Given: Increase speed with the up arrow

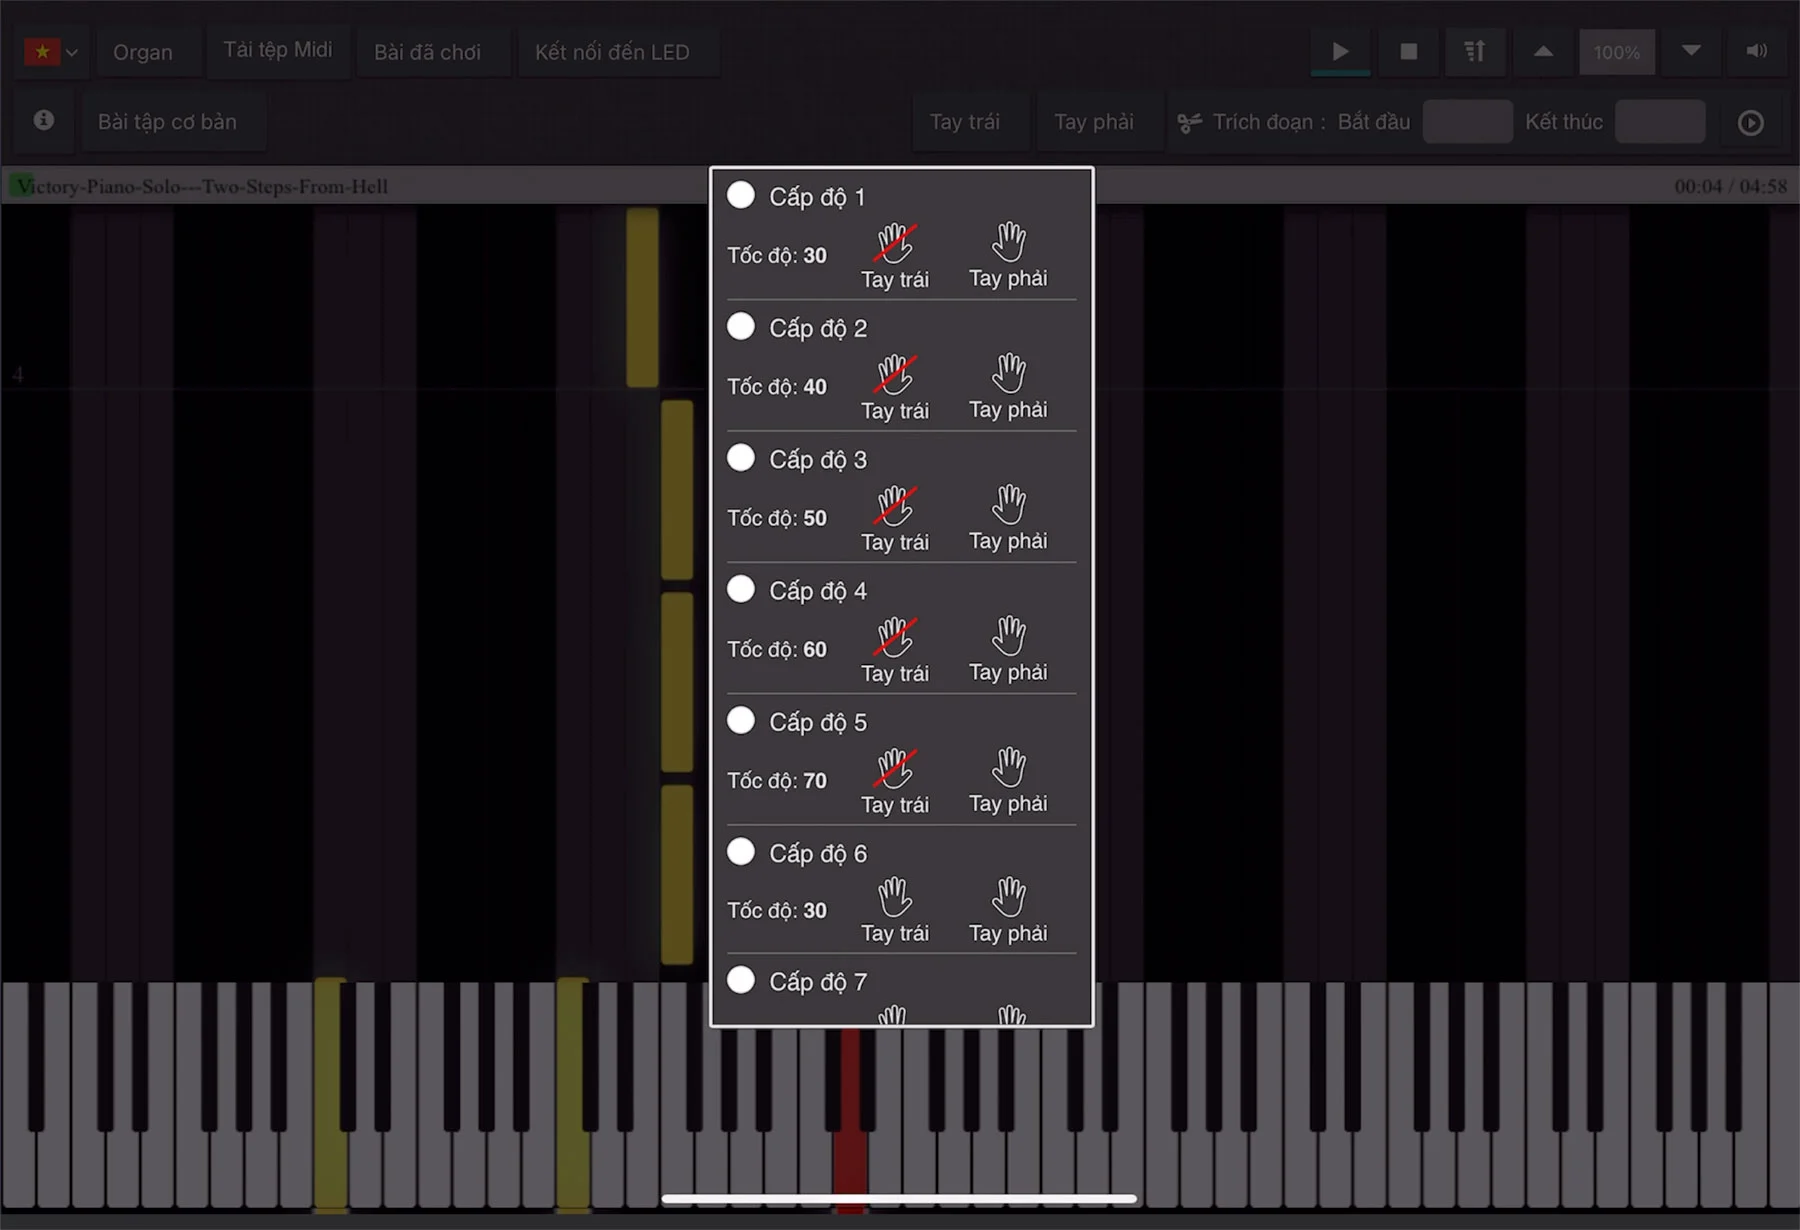Looking at the screenshot, I should coord(1543,51).
